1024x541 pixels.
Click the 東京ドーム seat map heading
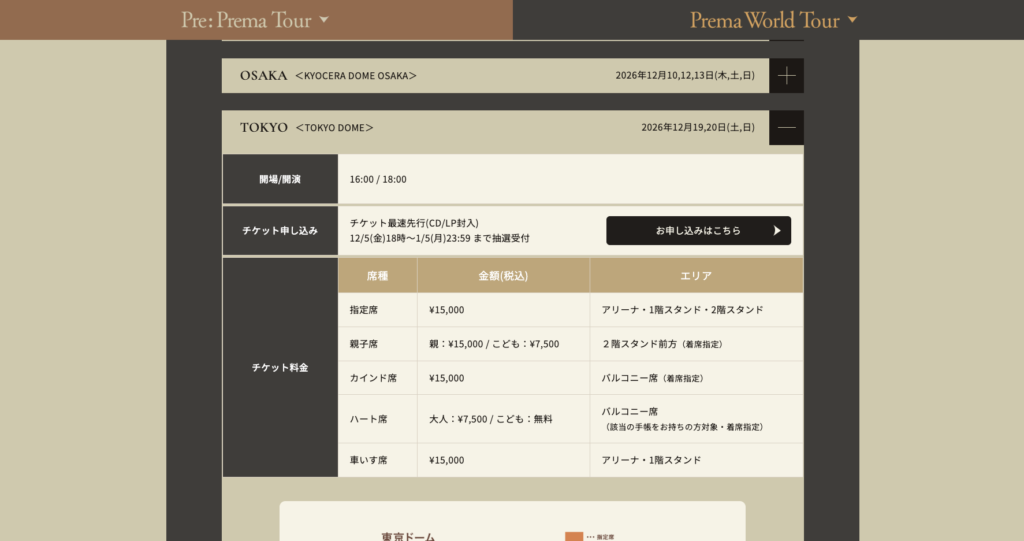(x=408, y=536)
